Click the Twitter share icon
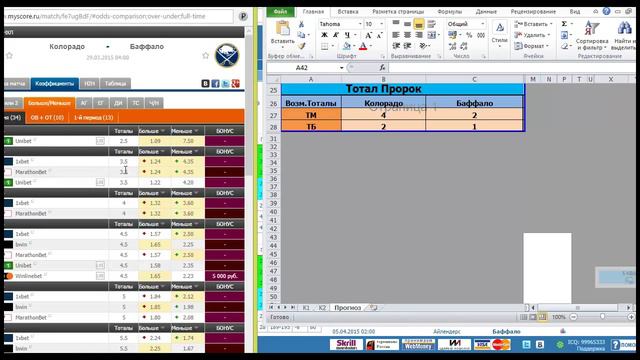 pos(225,84)
